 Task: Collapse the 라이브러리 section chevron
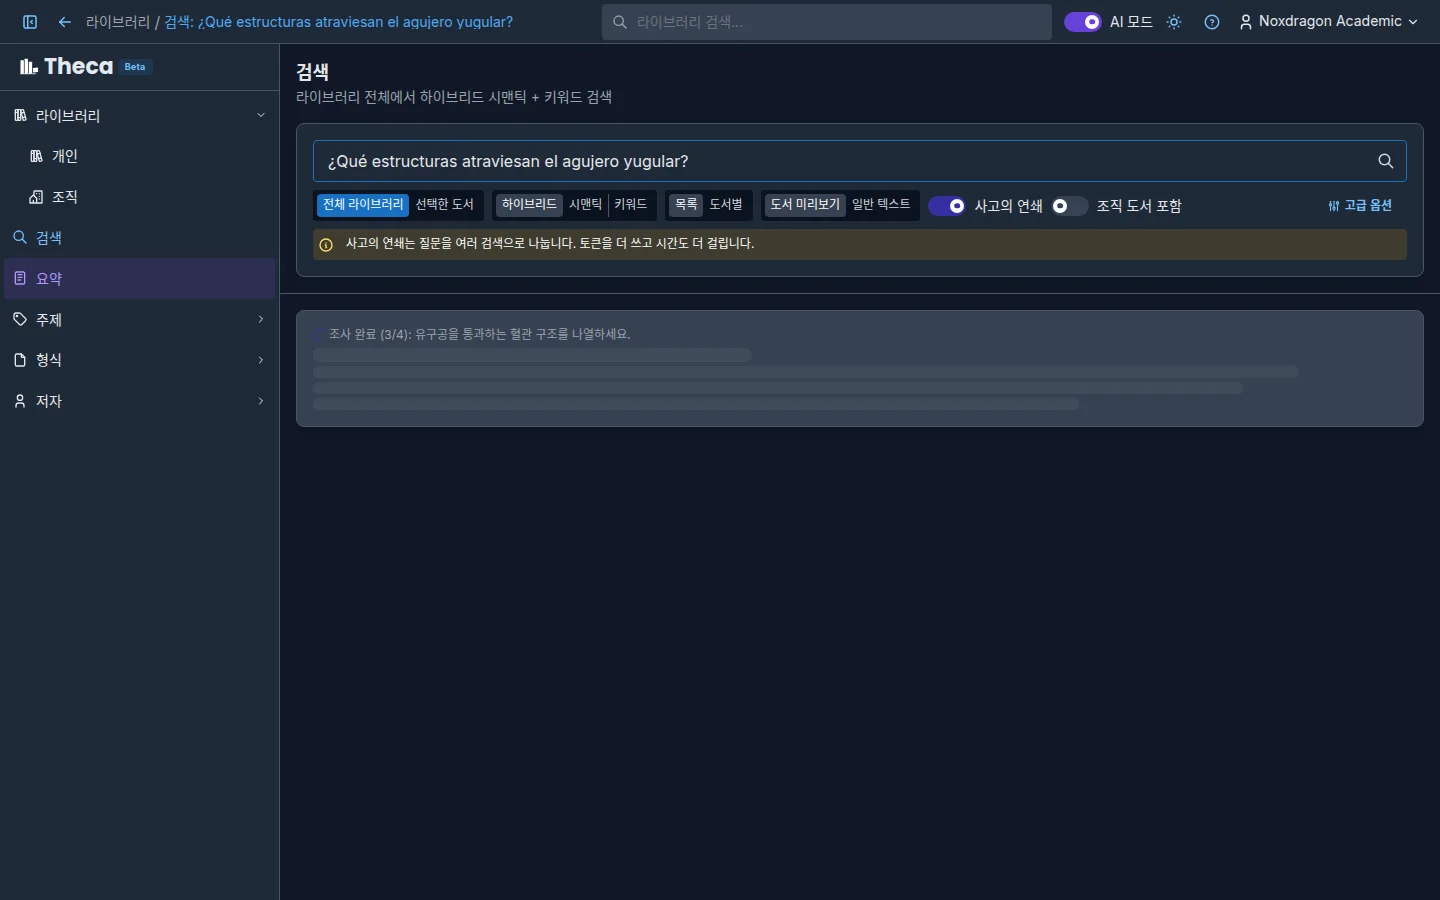261,115
